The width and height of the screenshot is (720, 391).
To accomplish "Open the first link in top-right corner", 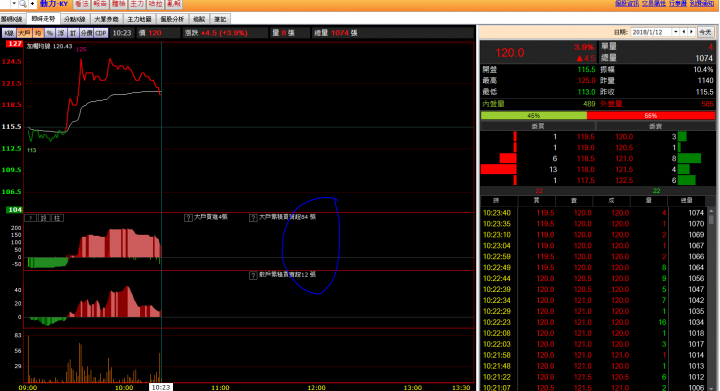I will point(627,3).
